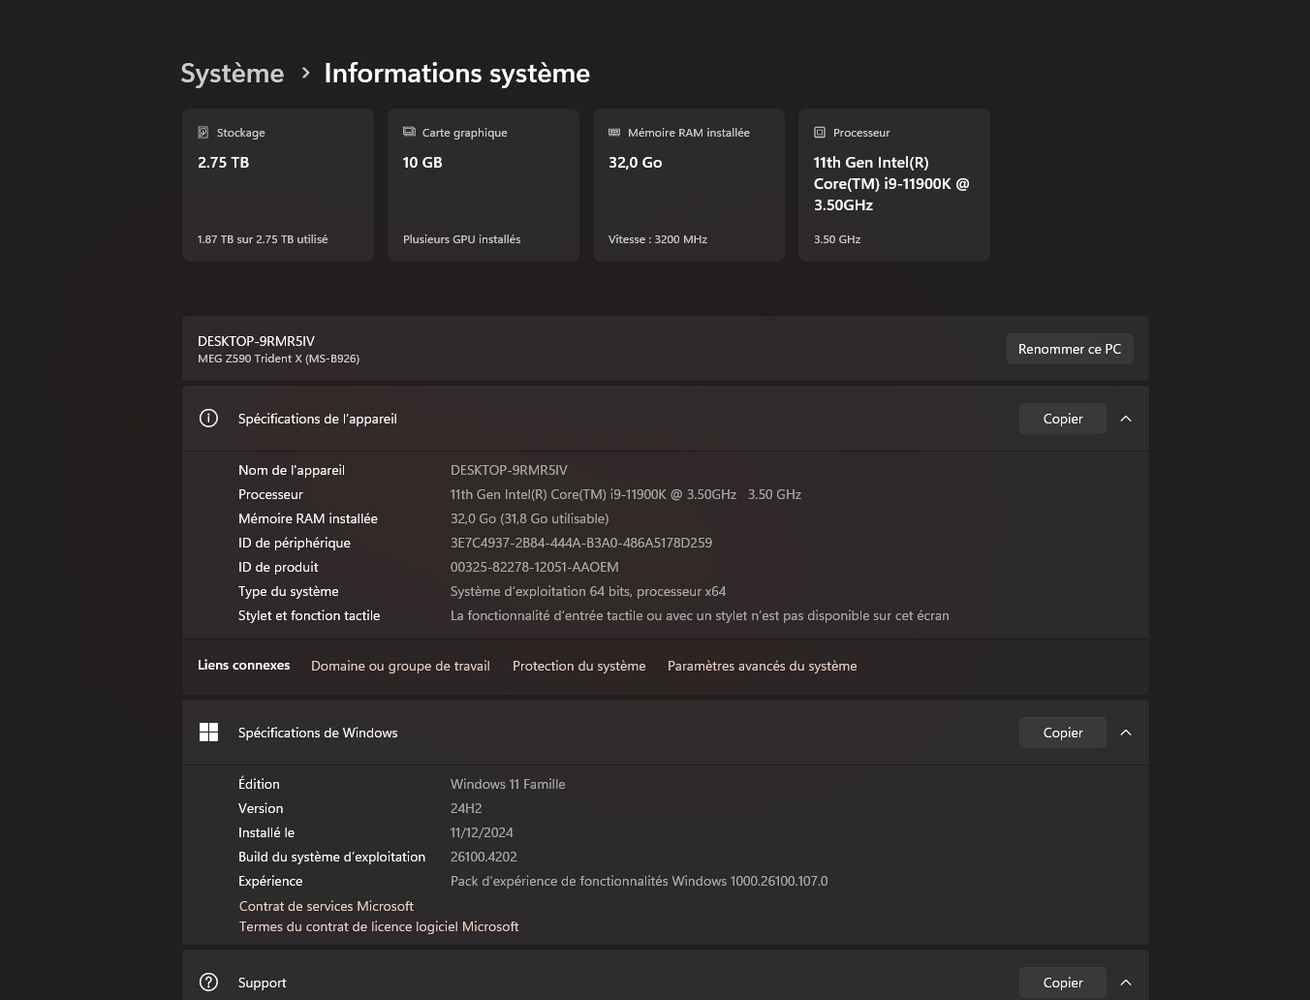The image size is (1310, 1000).
Task: Click the device specifications info icon
Action: pyautogui.click(x=208, y=419)
